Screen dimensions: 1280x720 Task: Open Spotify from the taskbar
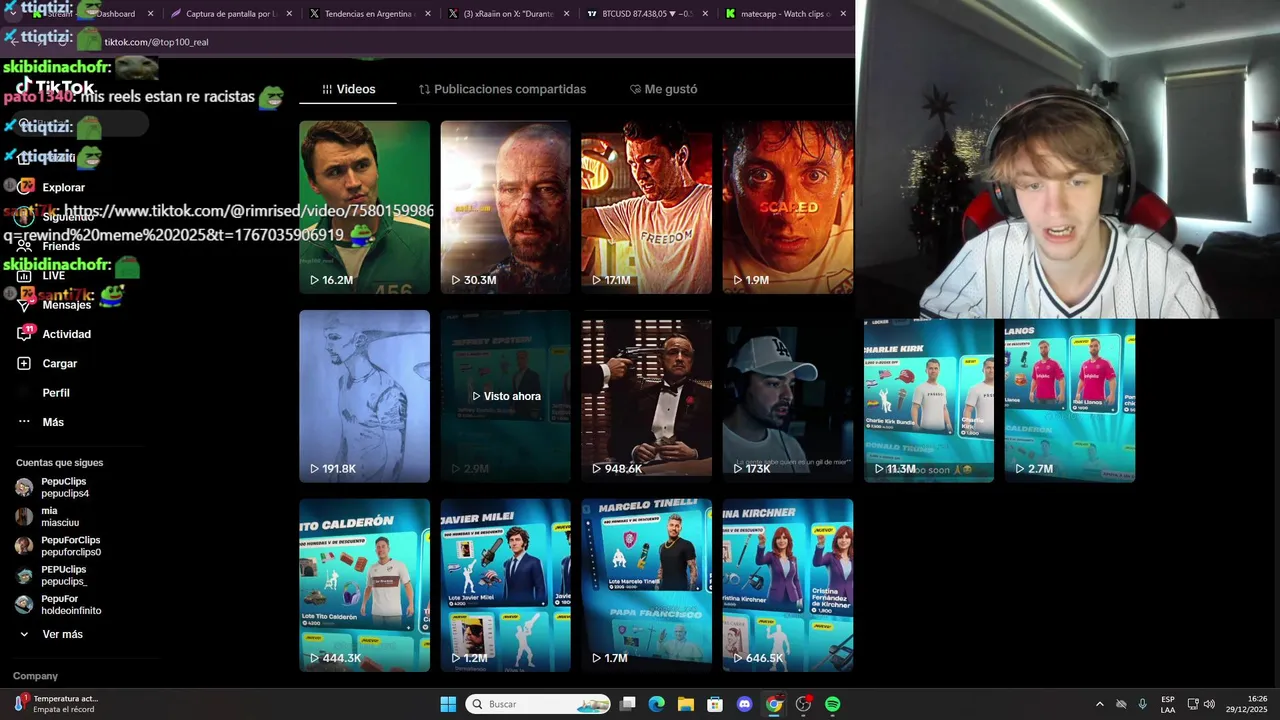pos(832,704)
